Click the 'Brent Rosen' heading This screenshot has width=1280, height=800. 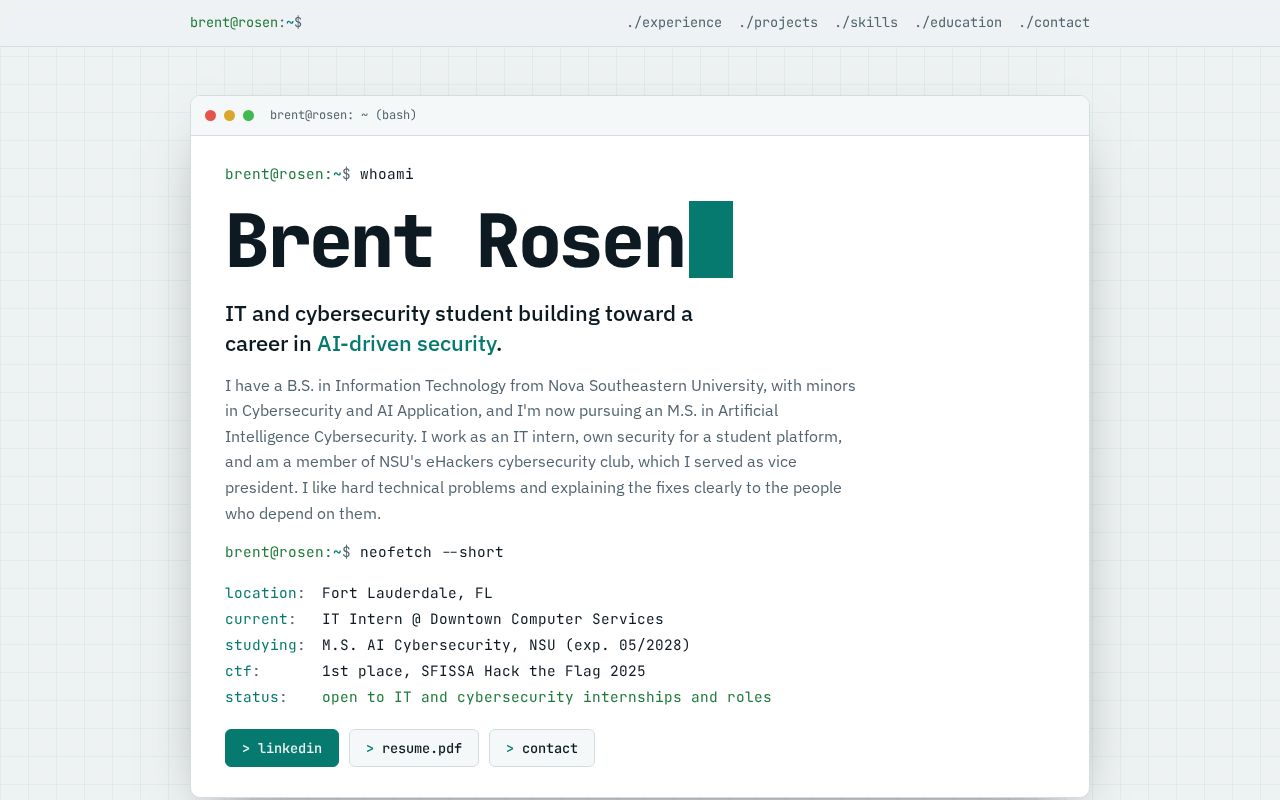pos(455,240)
